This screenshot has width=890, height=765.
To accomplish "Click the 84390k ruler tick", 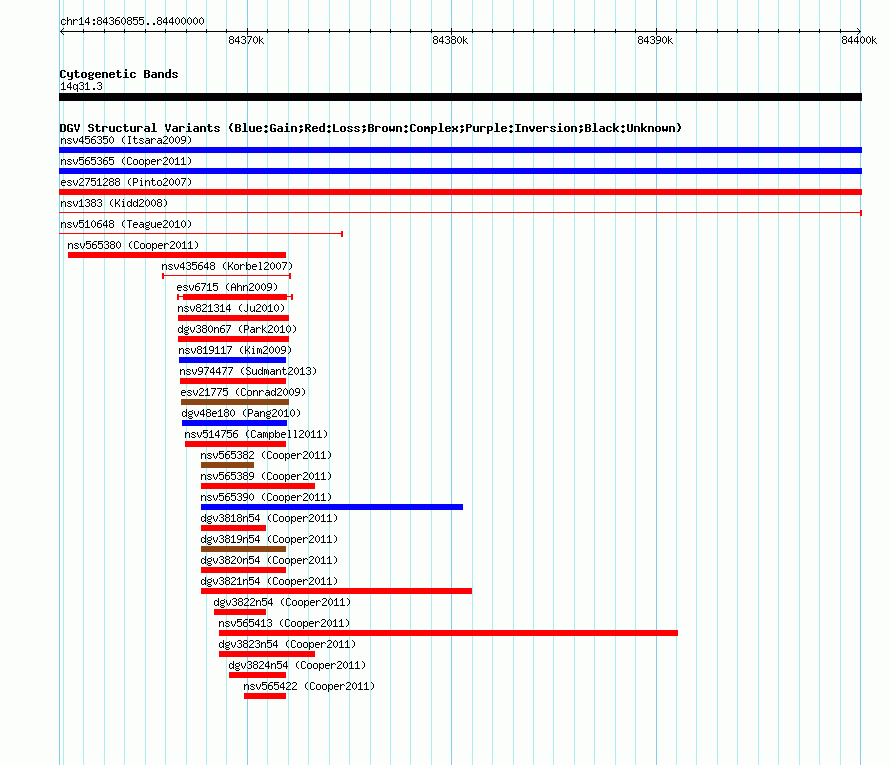I will pos(655,40).
